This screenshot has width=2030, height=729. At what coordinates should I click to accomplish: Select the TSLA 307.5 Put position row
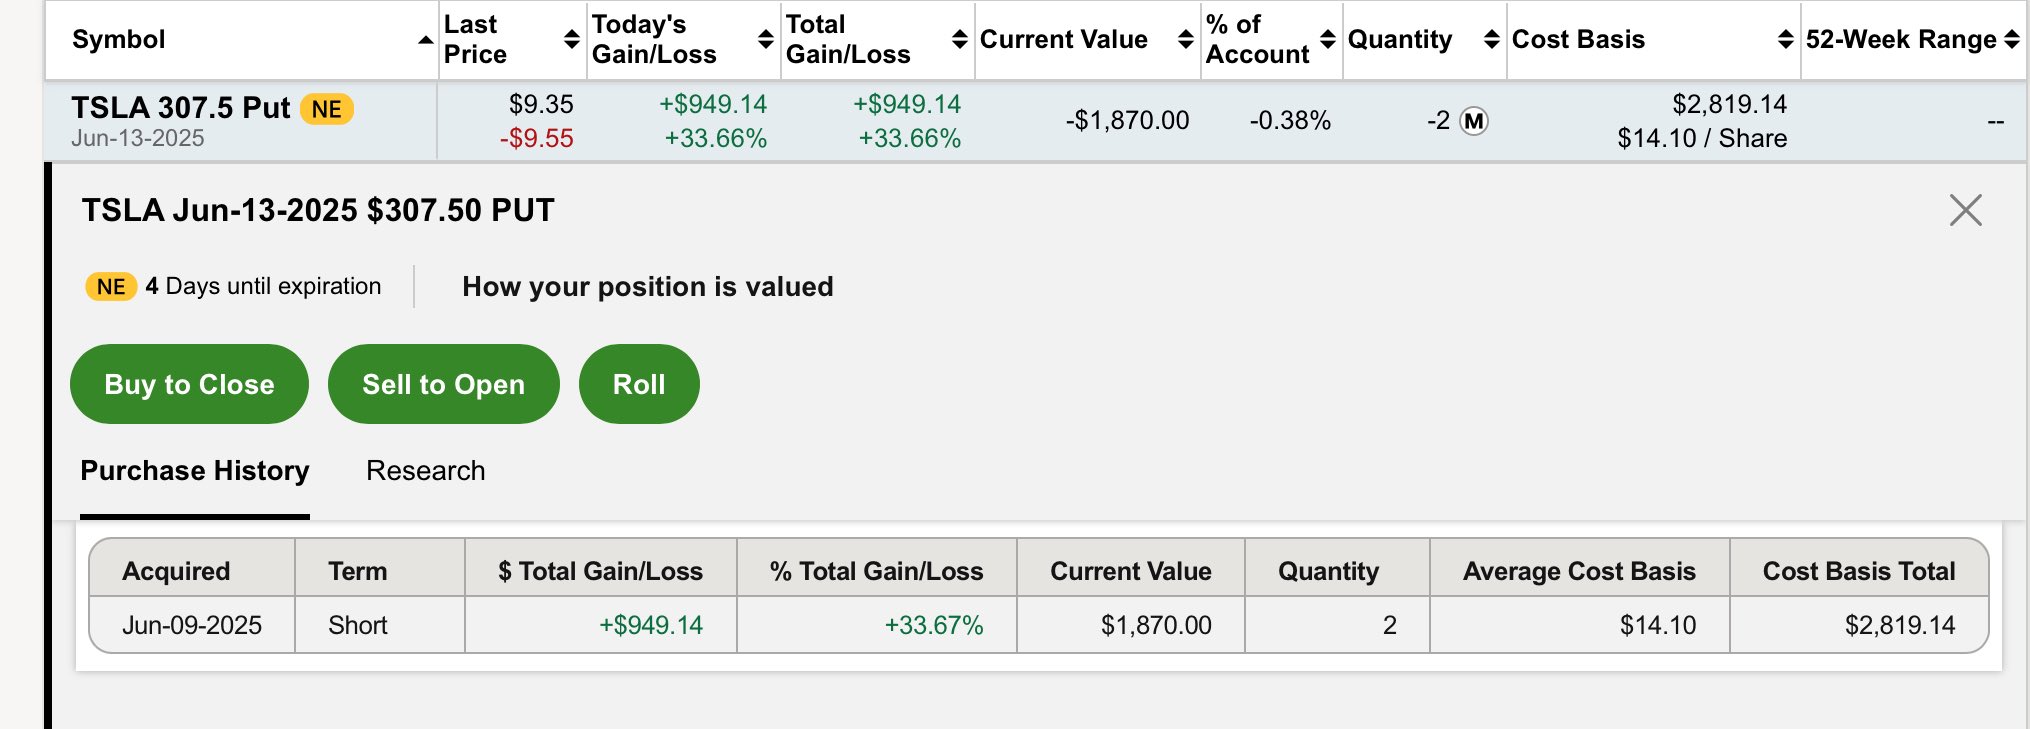[x=1035, y=121]
